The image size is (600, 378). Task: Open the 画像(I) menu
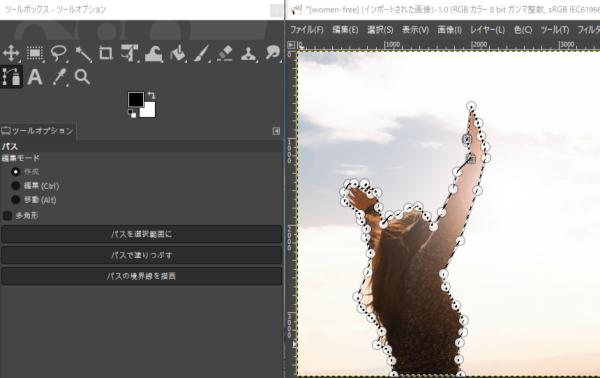(x=450, y=29)
